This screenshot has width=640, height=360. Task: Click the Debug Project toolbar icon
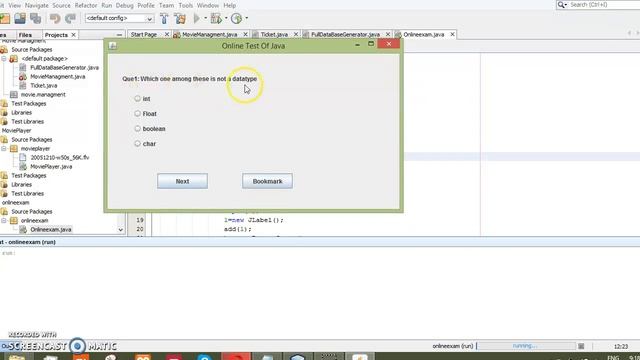click(x=216, y=18)
